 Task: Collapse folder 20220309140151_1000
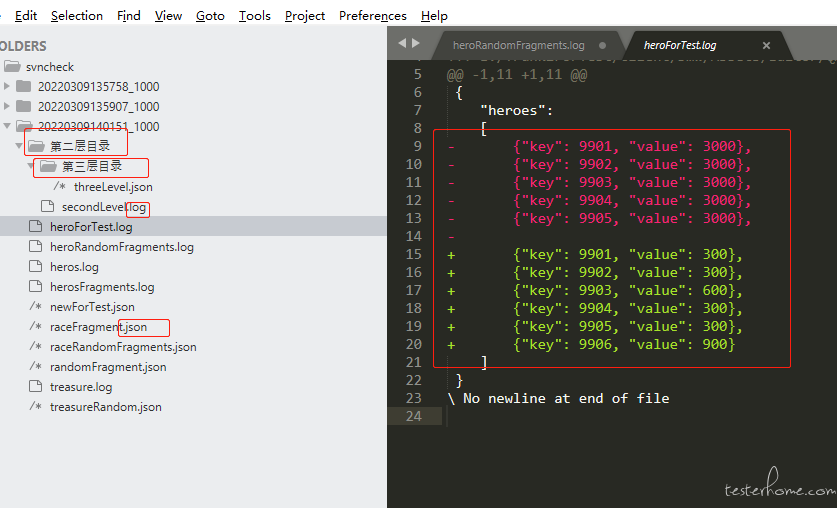(x=6, y=126)
